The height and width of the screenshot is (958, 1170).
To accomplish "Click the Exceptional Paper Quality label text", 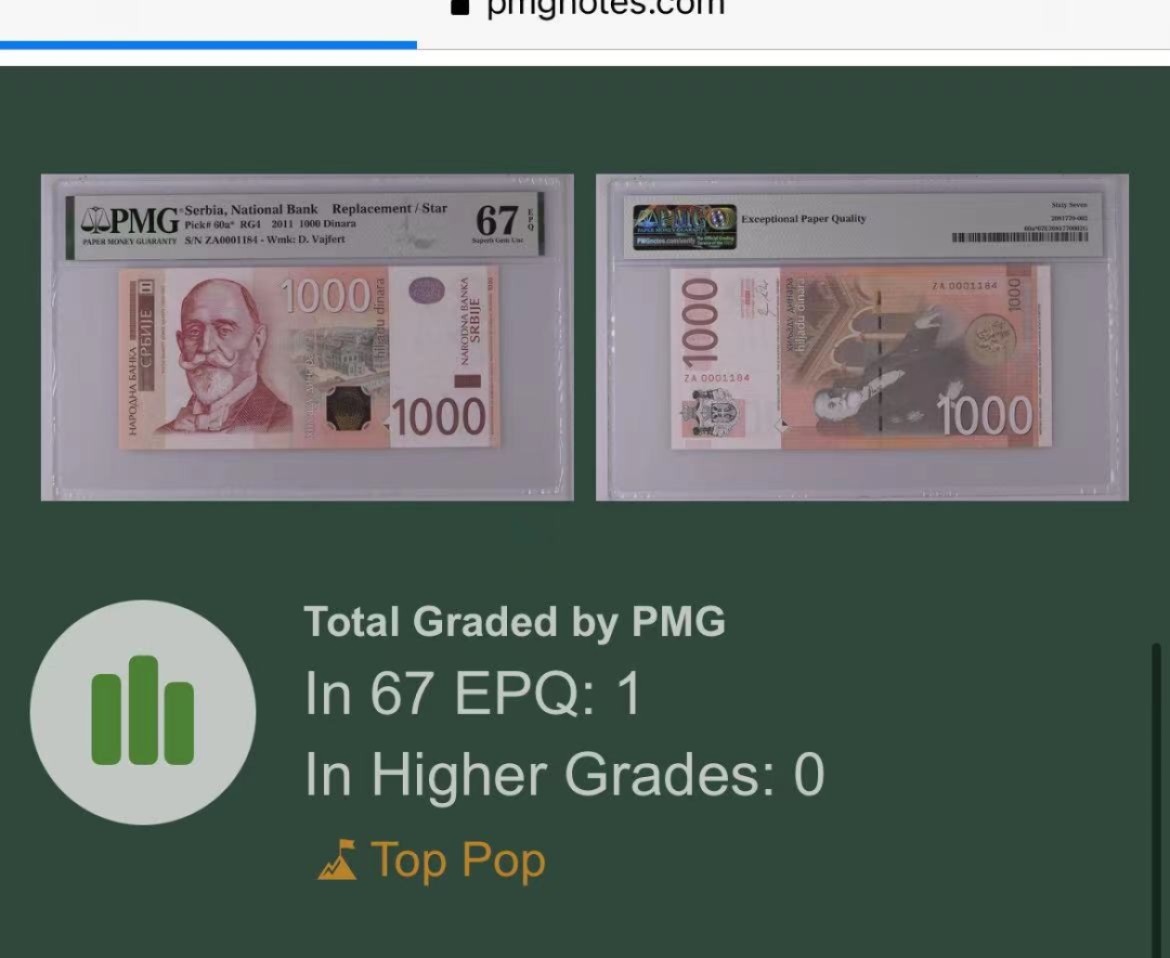I will [804, 219].
